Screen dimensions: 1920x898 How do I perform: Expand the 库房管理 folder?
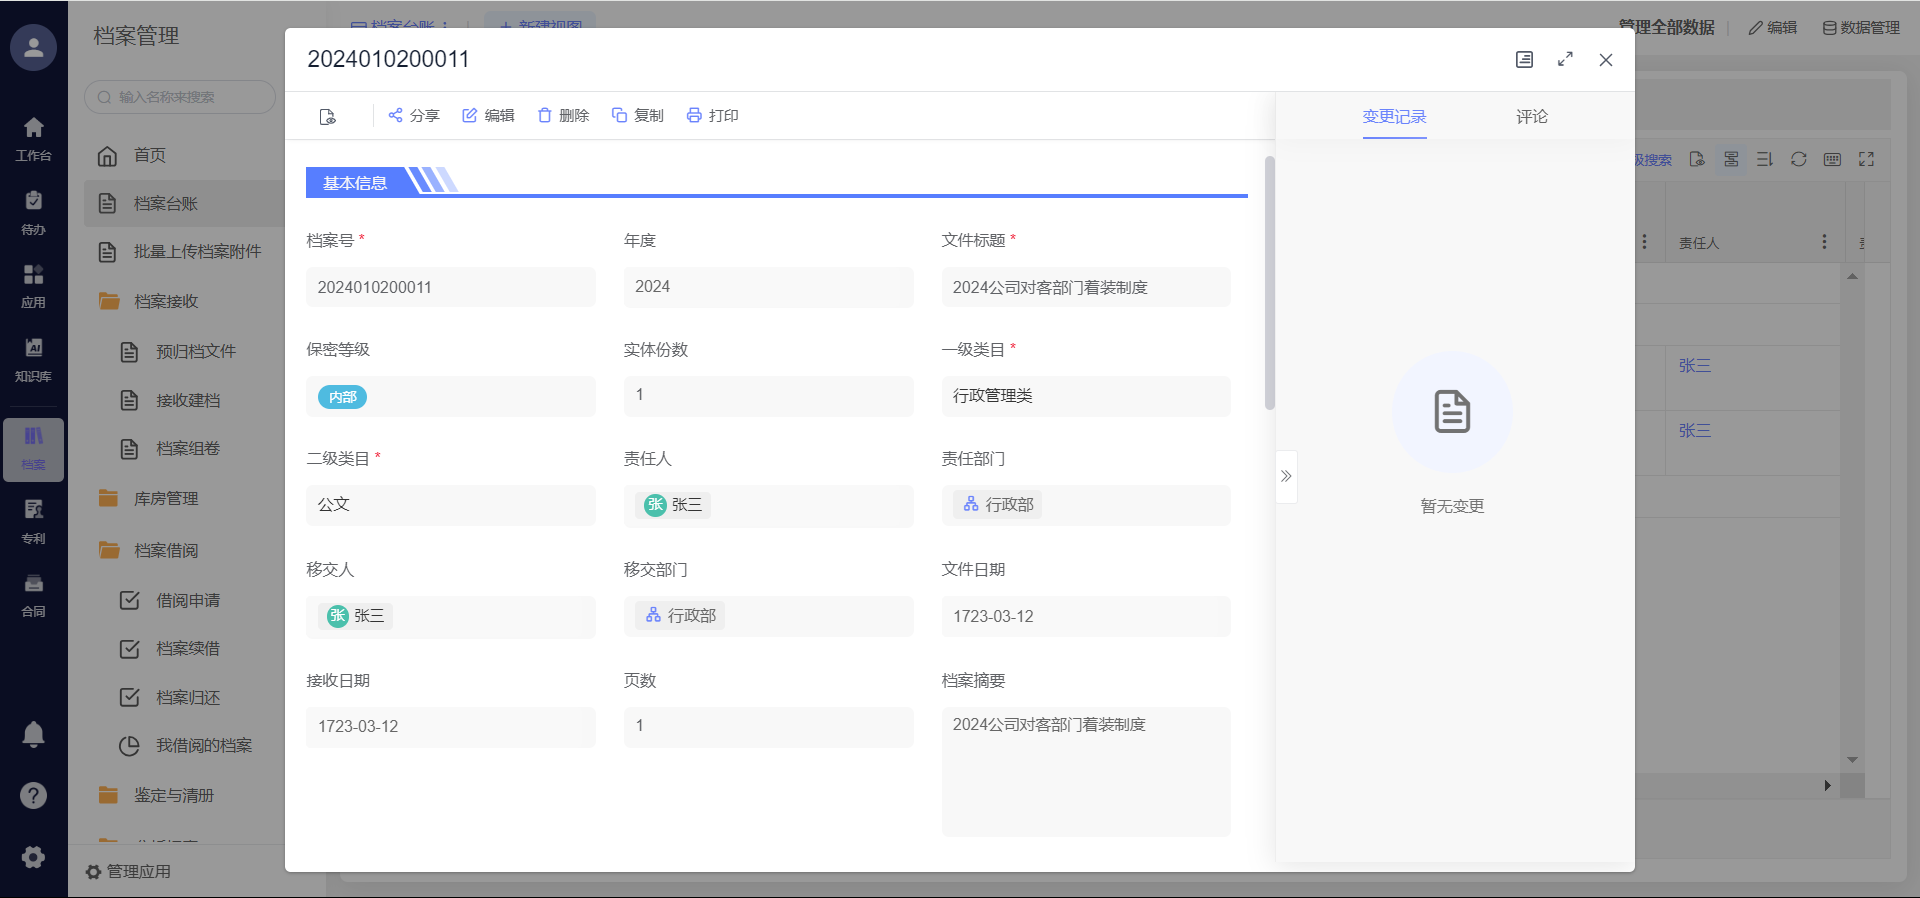[165, 498]
